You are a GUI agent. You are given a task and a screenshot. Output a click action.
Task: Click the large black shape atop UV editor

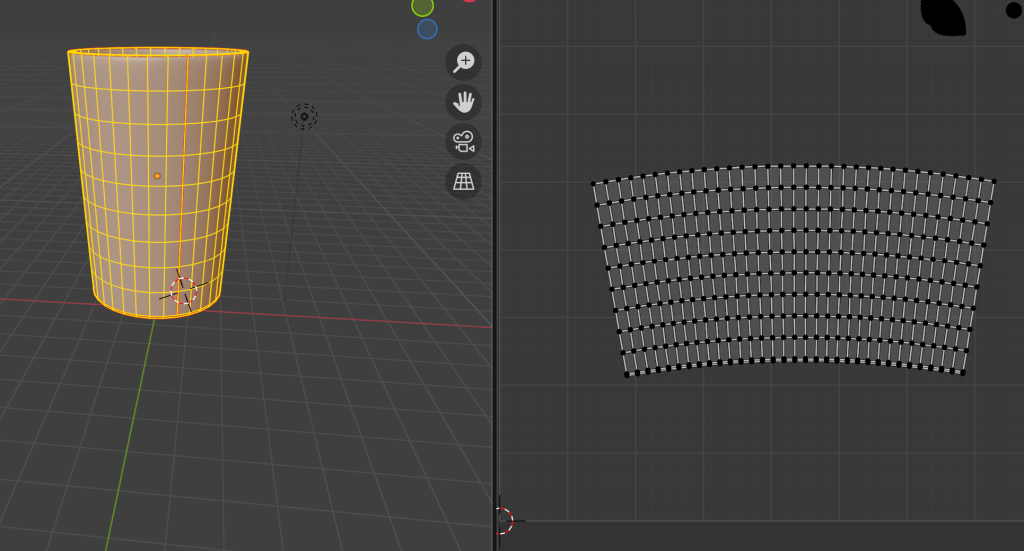tap(943, 15)
